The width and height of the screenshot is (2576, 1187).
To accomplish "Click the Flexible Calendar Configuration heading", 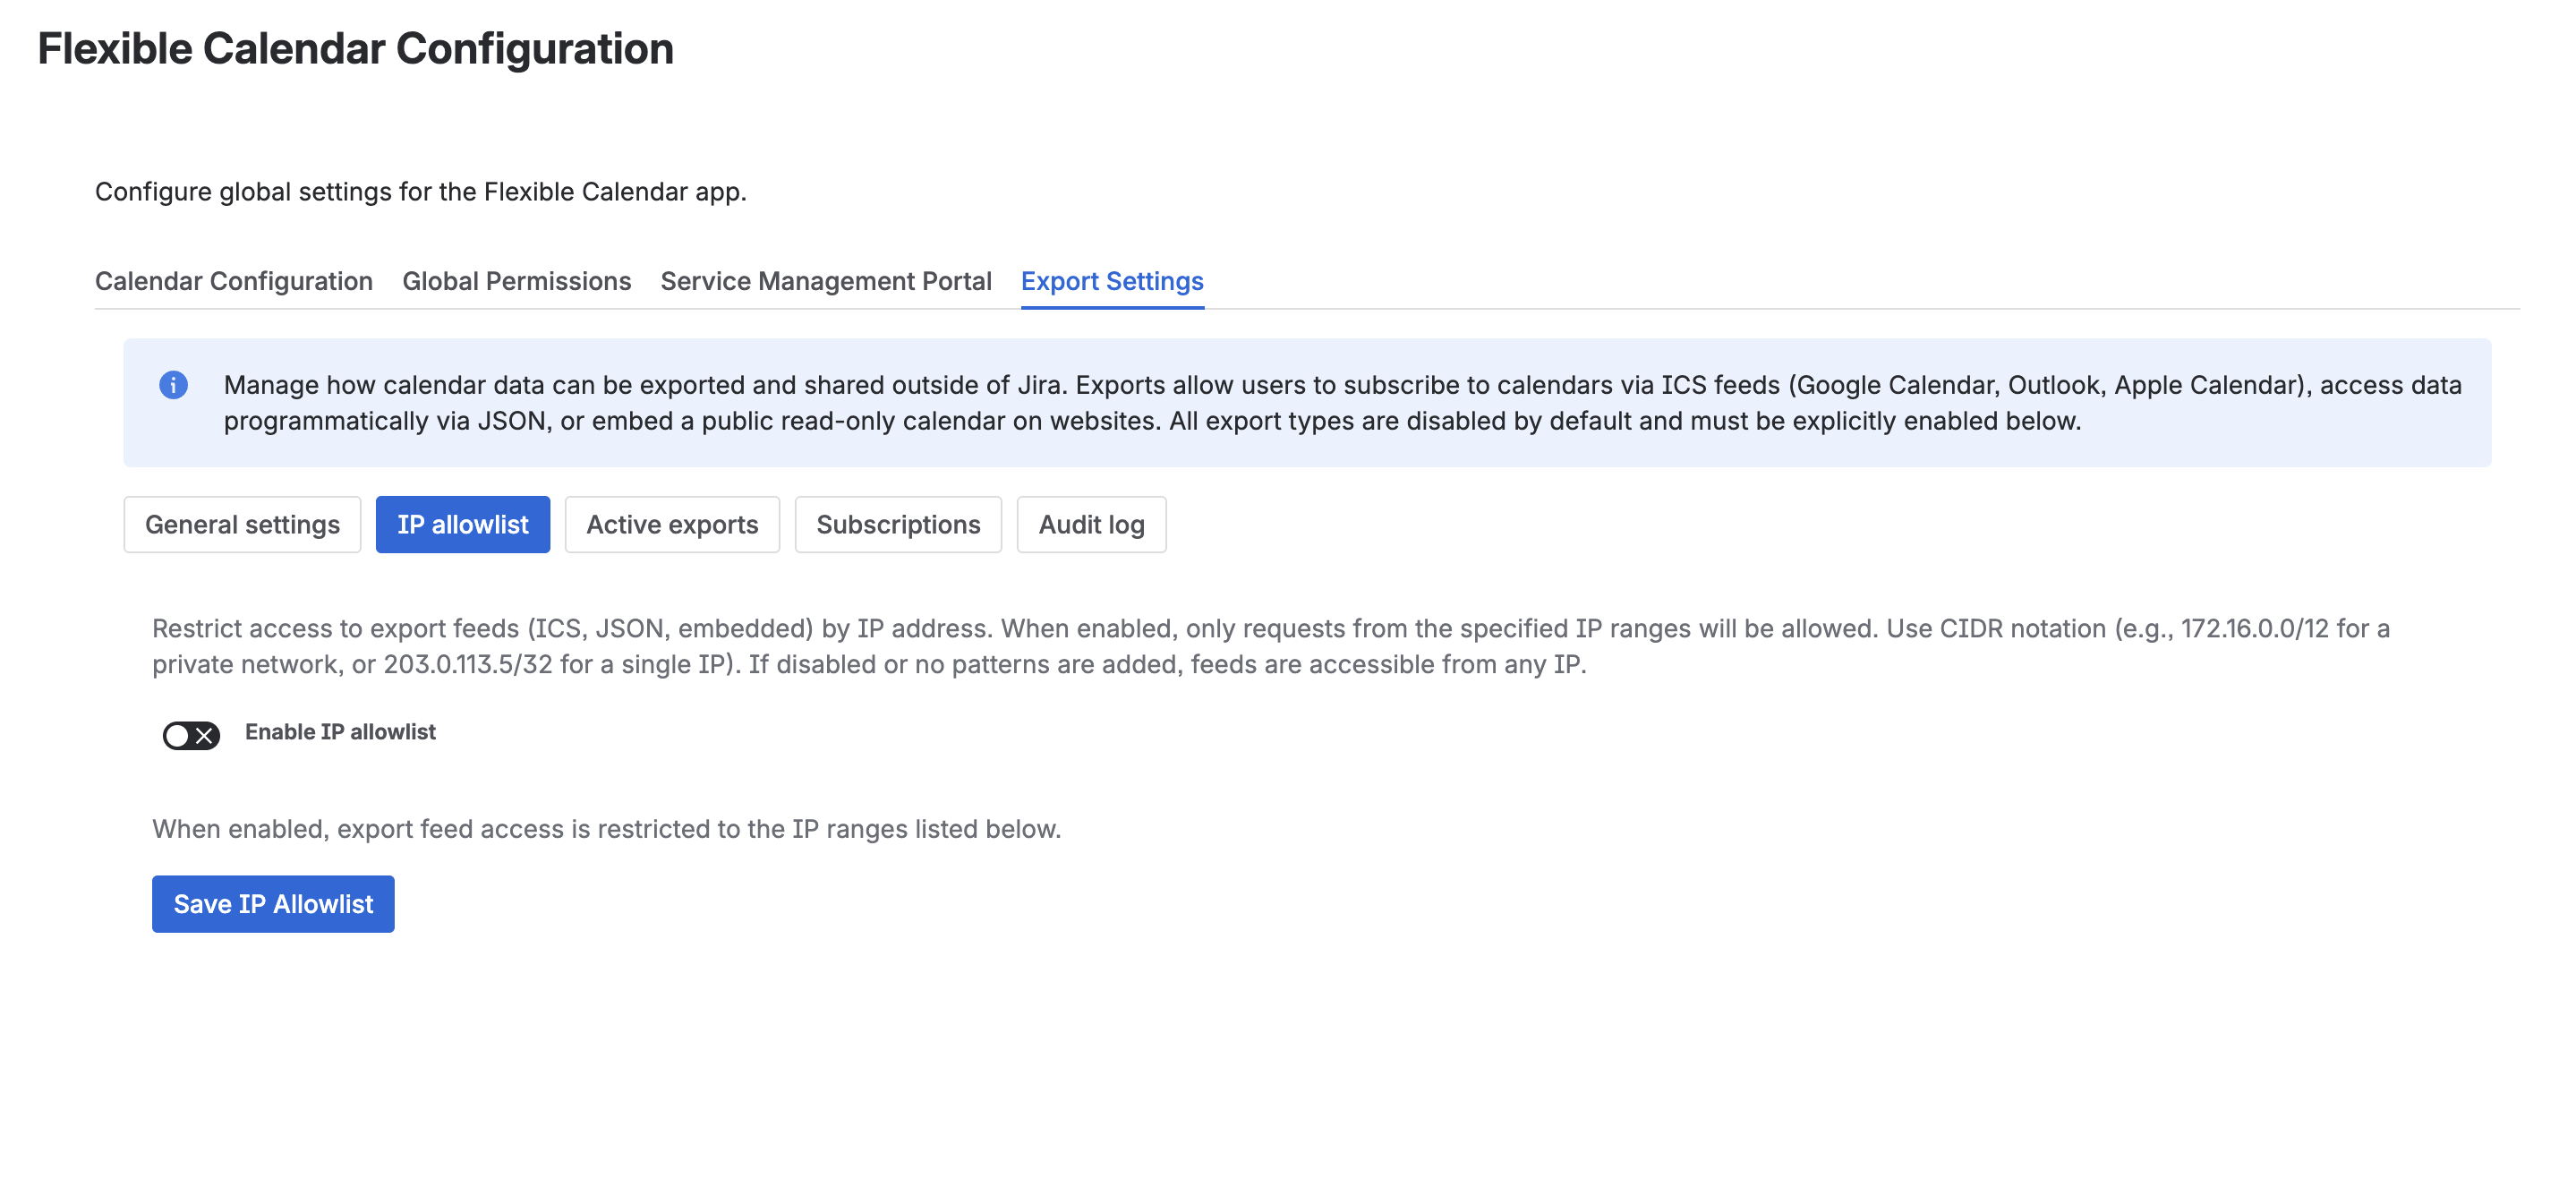I will point(355,49).
